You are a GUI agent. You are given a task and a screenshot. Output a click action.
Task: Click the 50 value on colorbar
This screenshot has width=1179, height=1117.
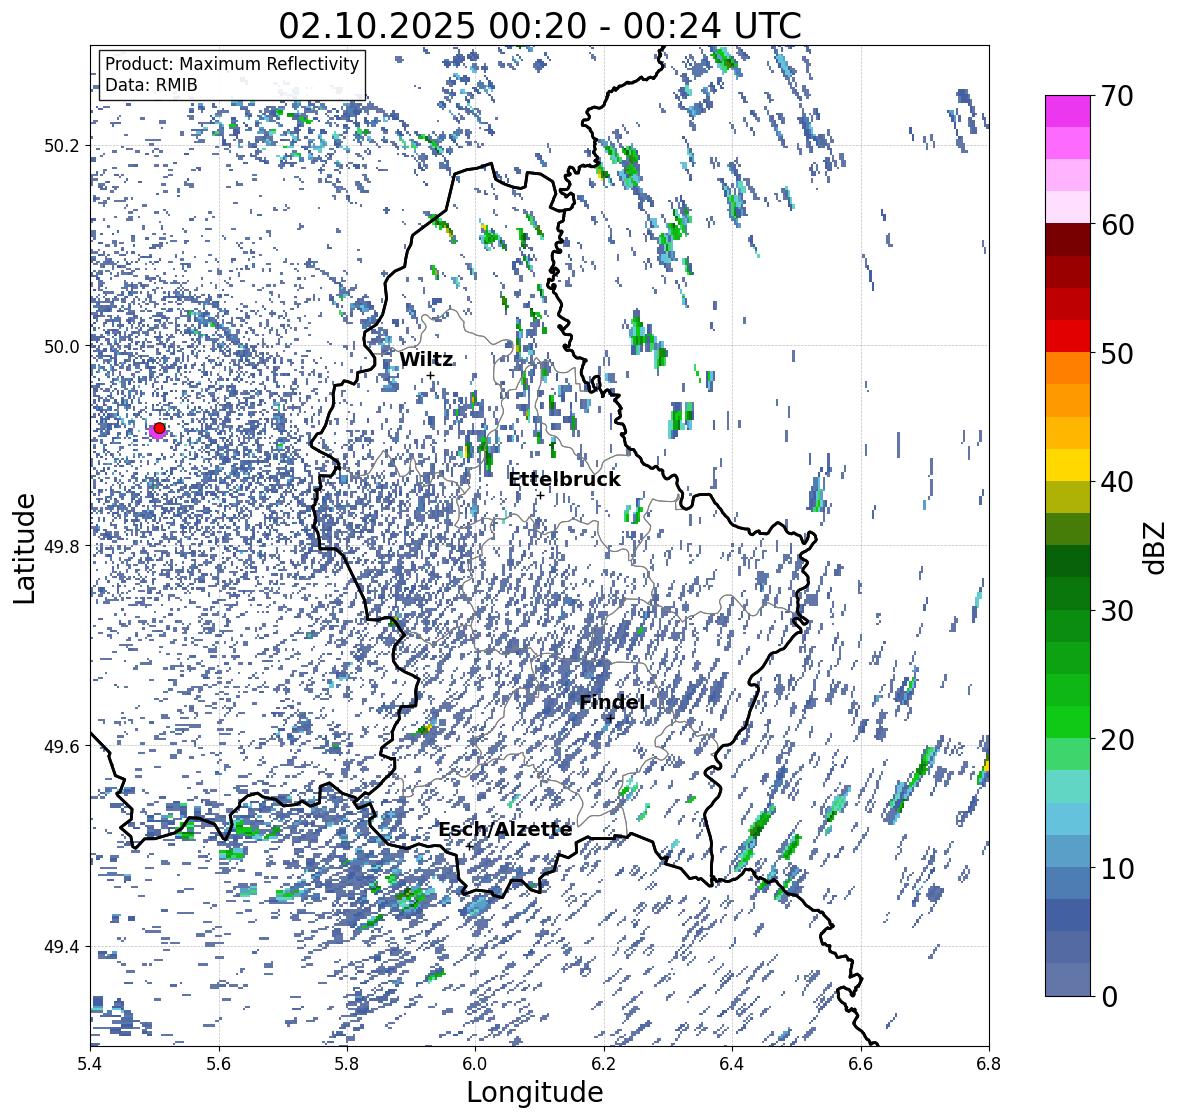coord(1117,354)
